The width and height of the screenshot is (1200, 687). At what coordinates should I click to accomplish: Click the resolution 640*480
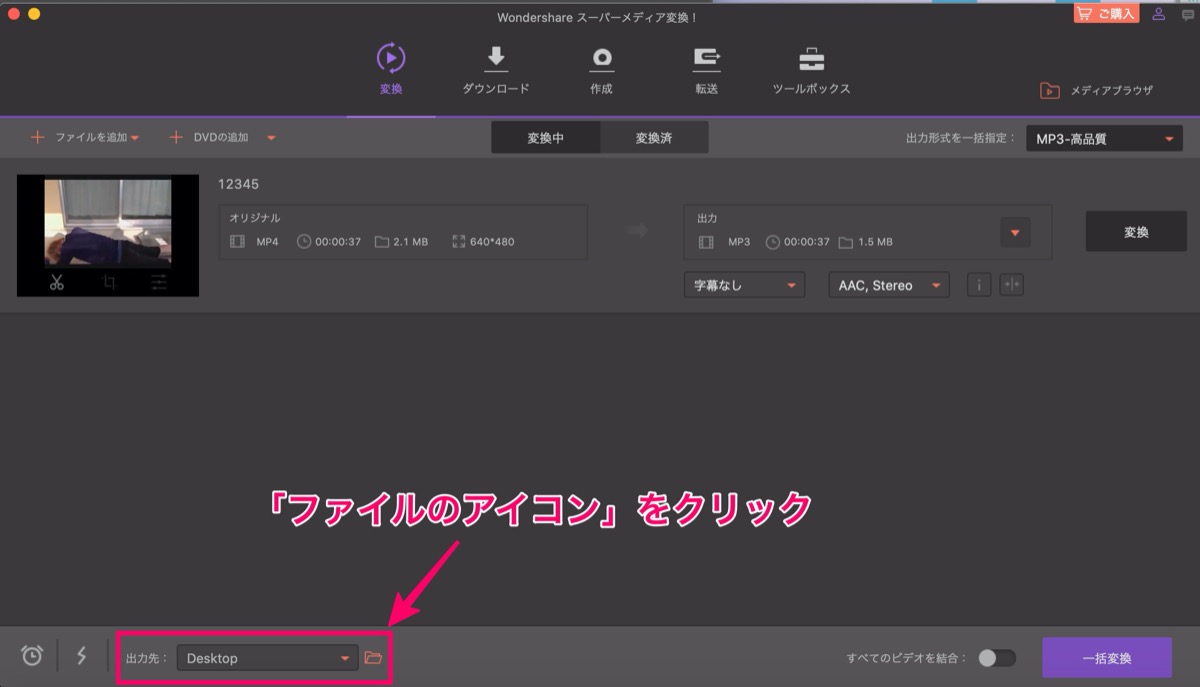coord(493,242)
